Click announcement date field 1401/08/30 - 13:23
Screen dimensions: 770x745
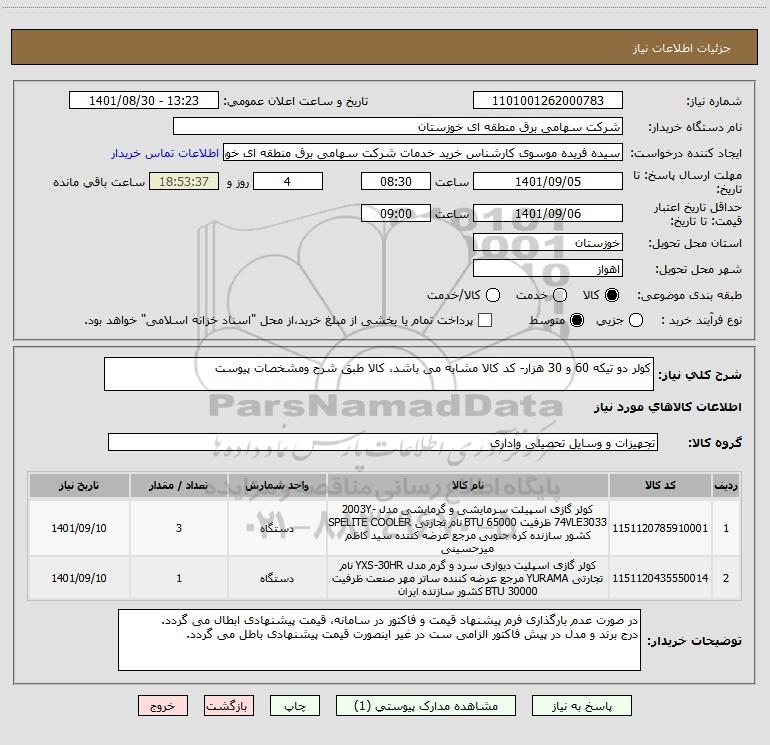(144, 100)
